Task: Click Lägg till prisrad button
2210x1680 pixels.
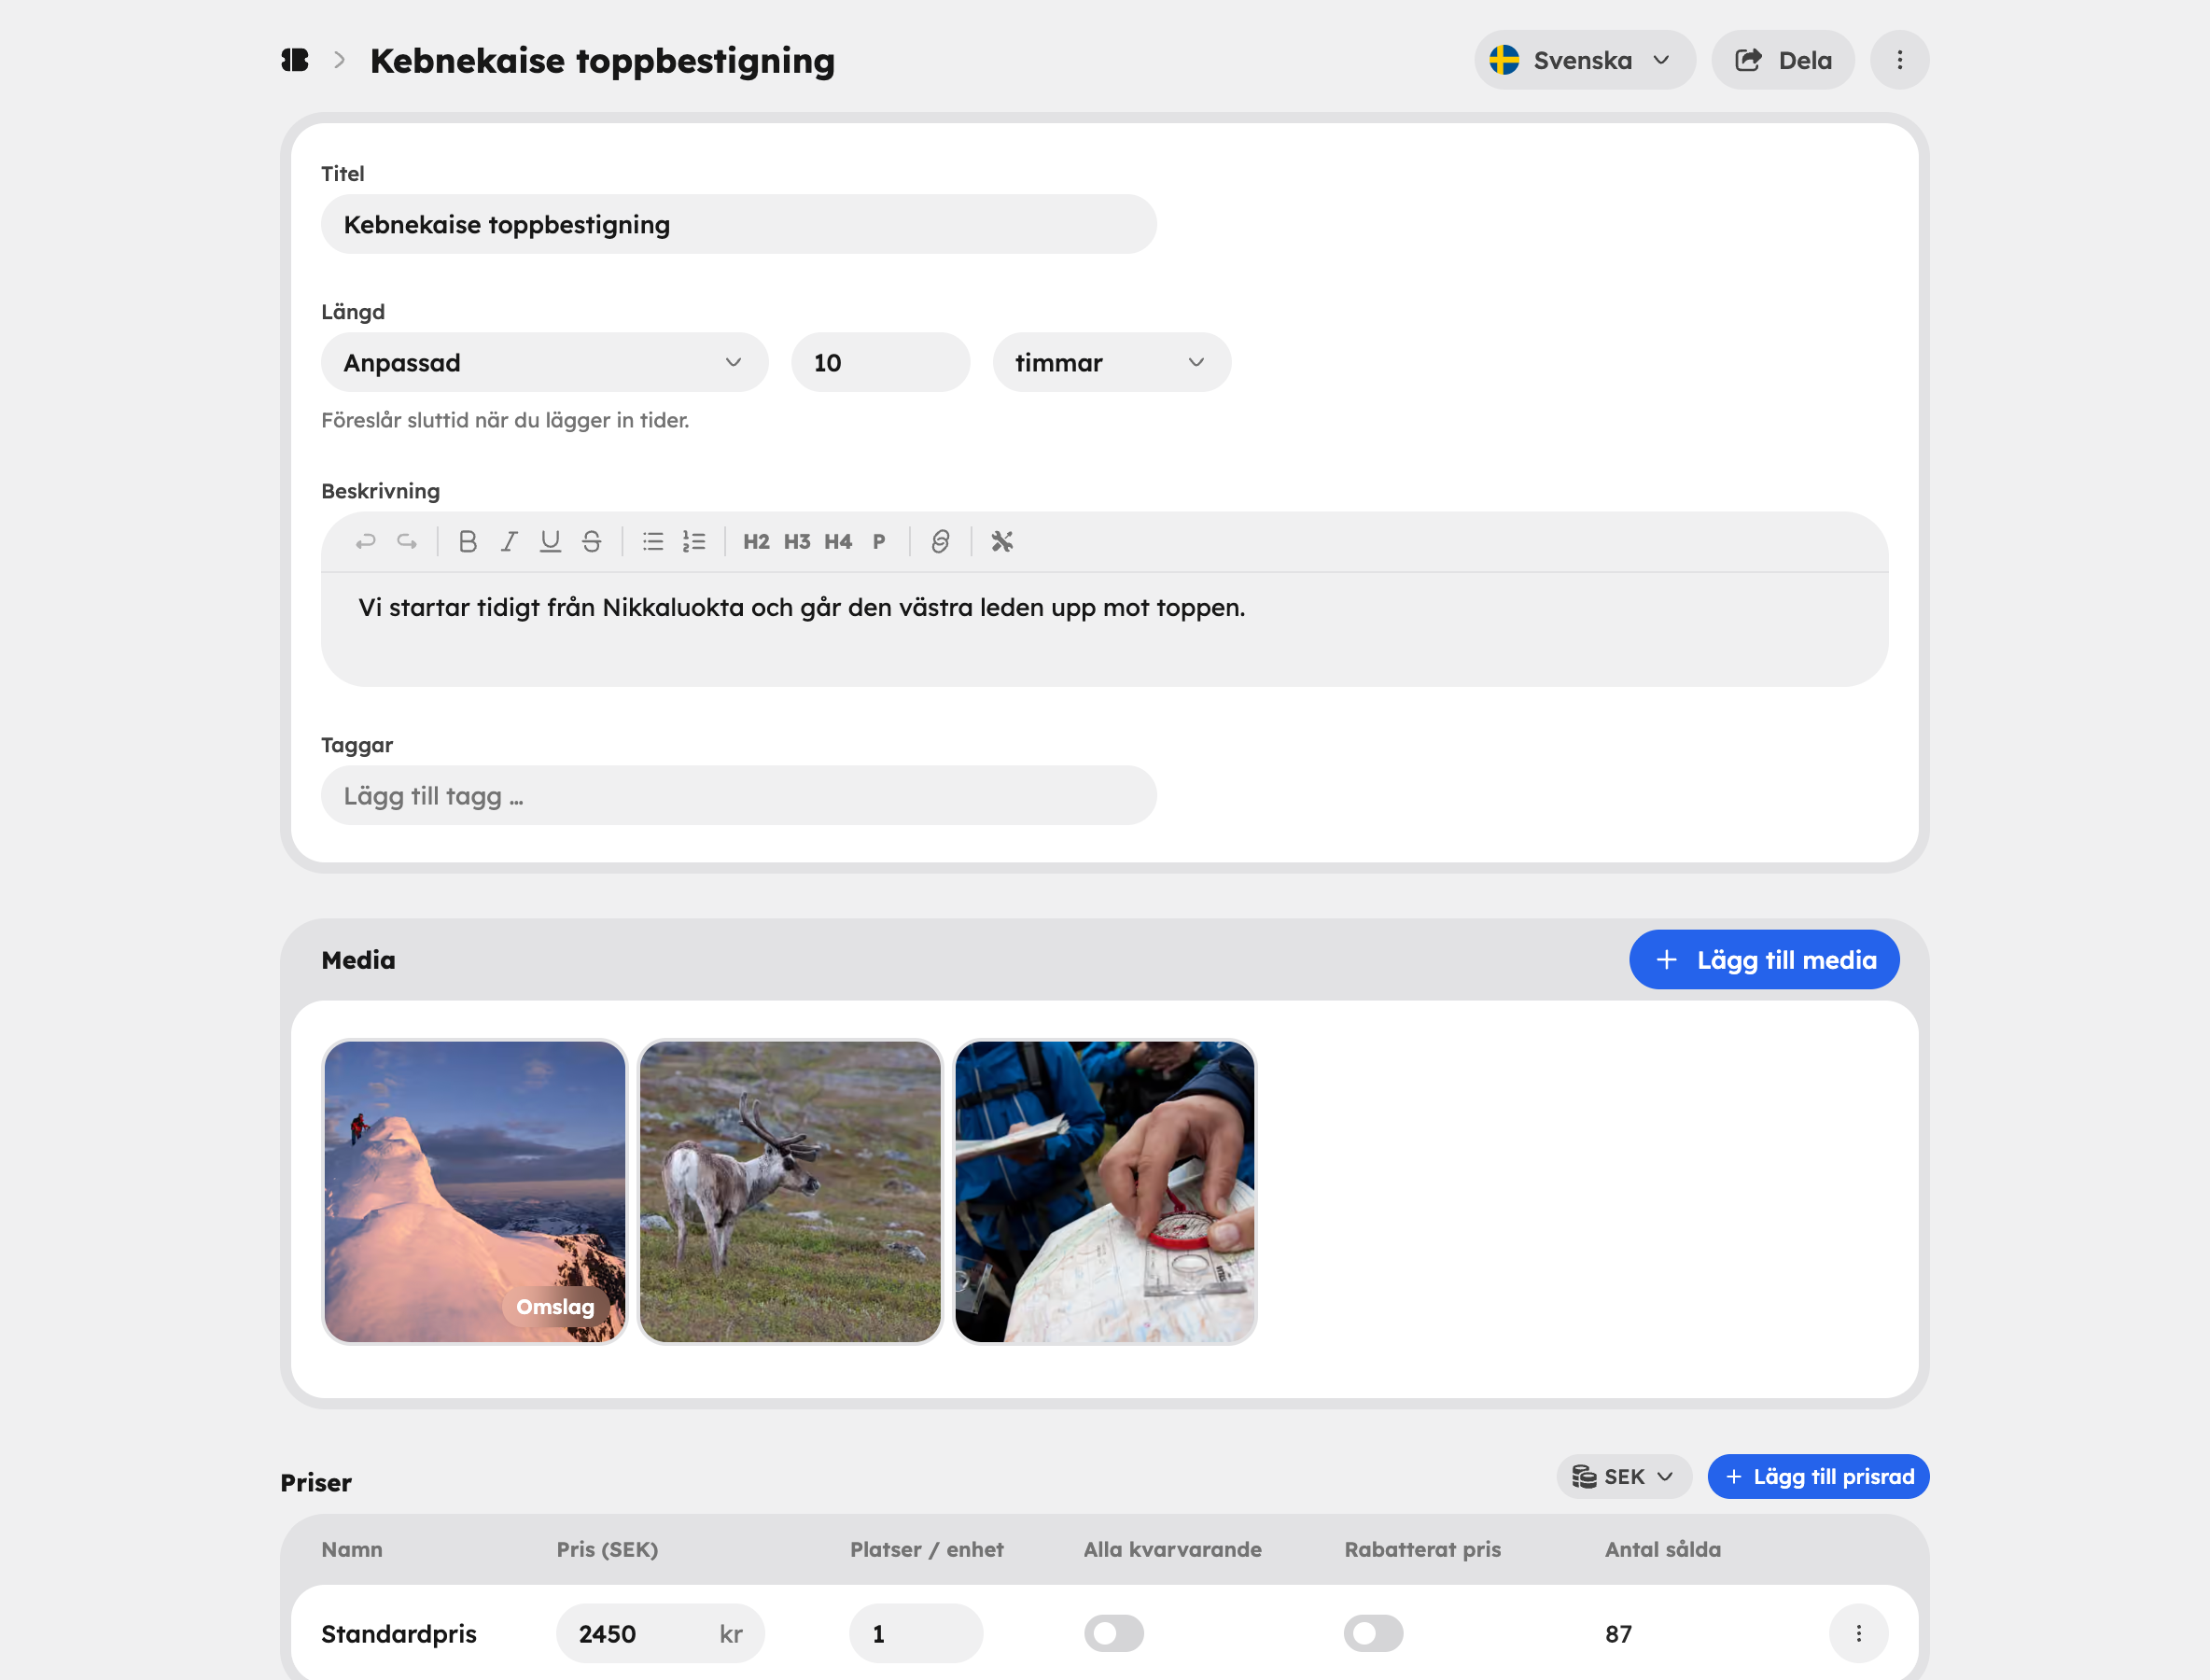Action: 1819,1477
